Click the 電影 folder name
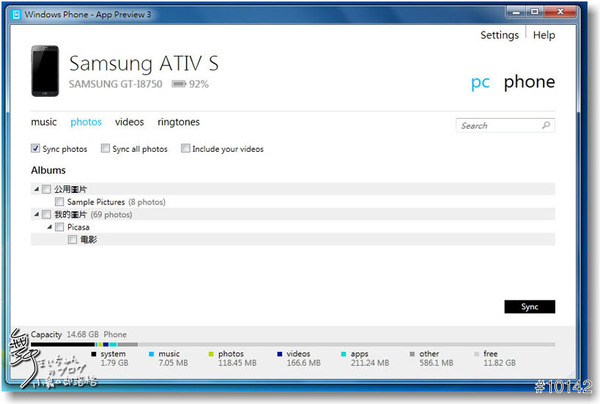Viewport: 600px width, 404px height. point(88,240)
